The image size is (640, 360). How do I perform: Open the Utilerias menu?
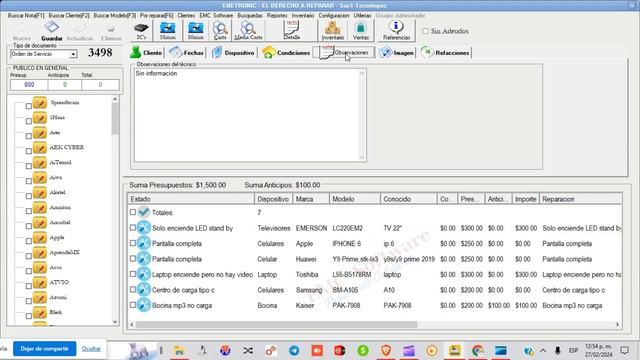pos(362,16)
